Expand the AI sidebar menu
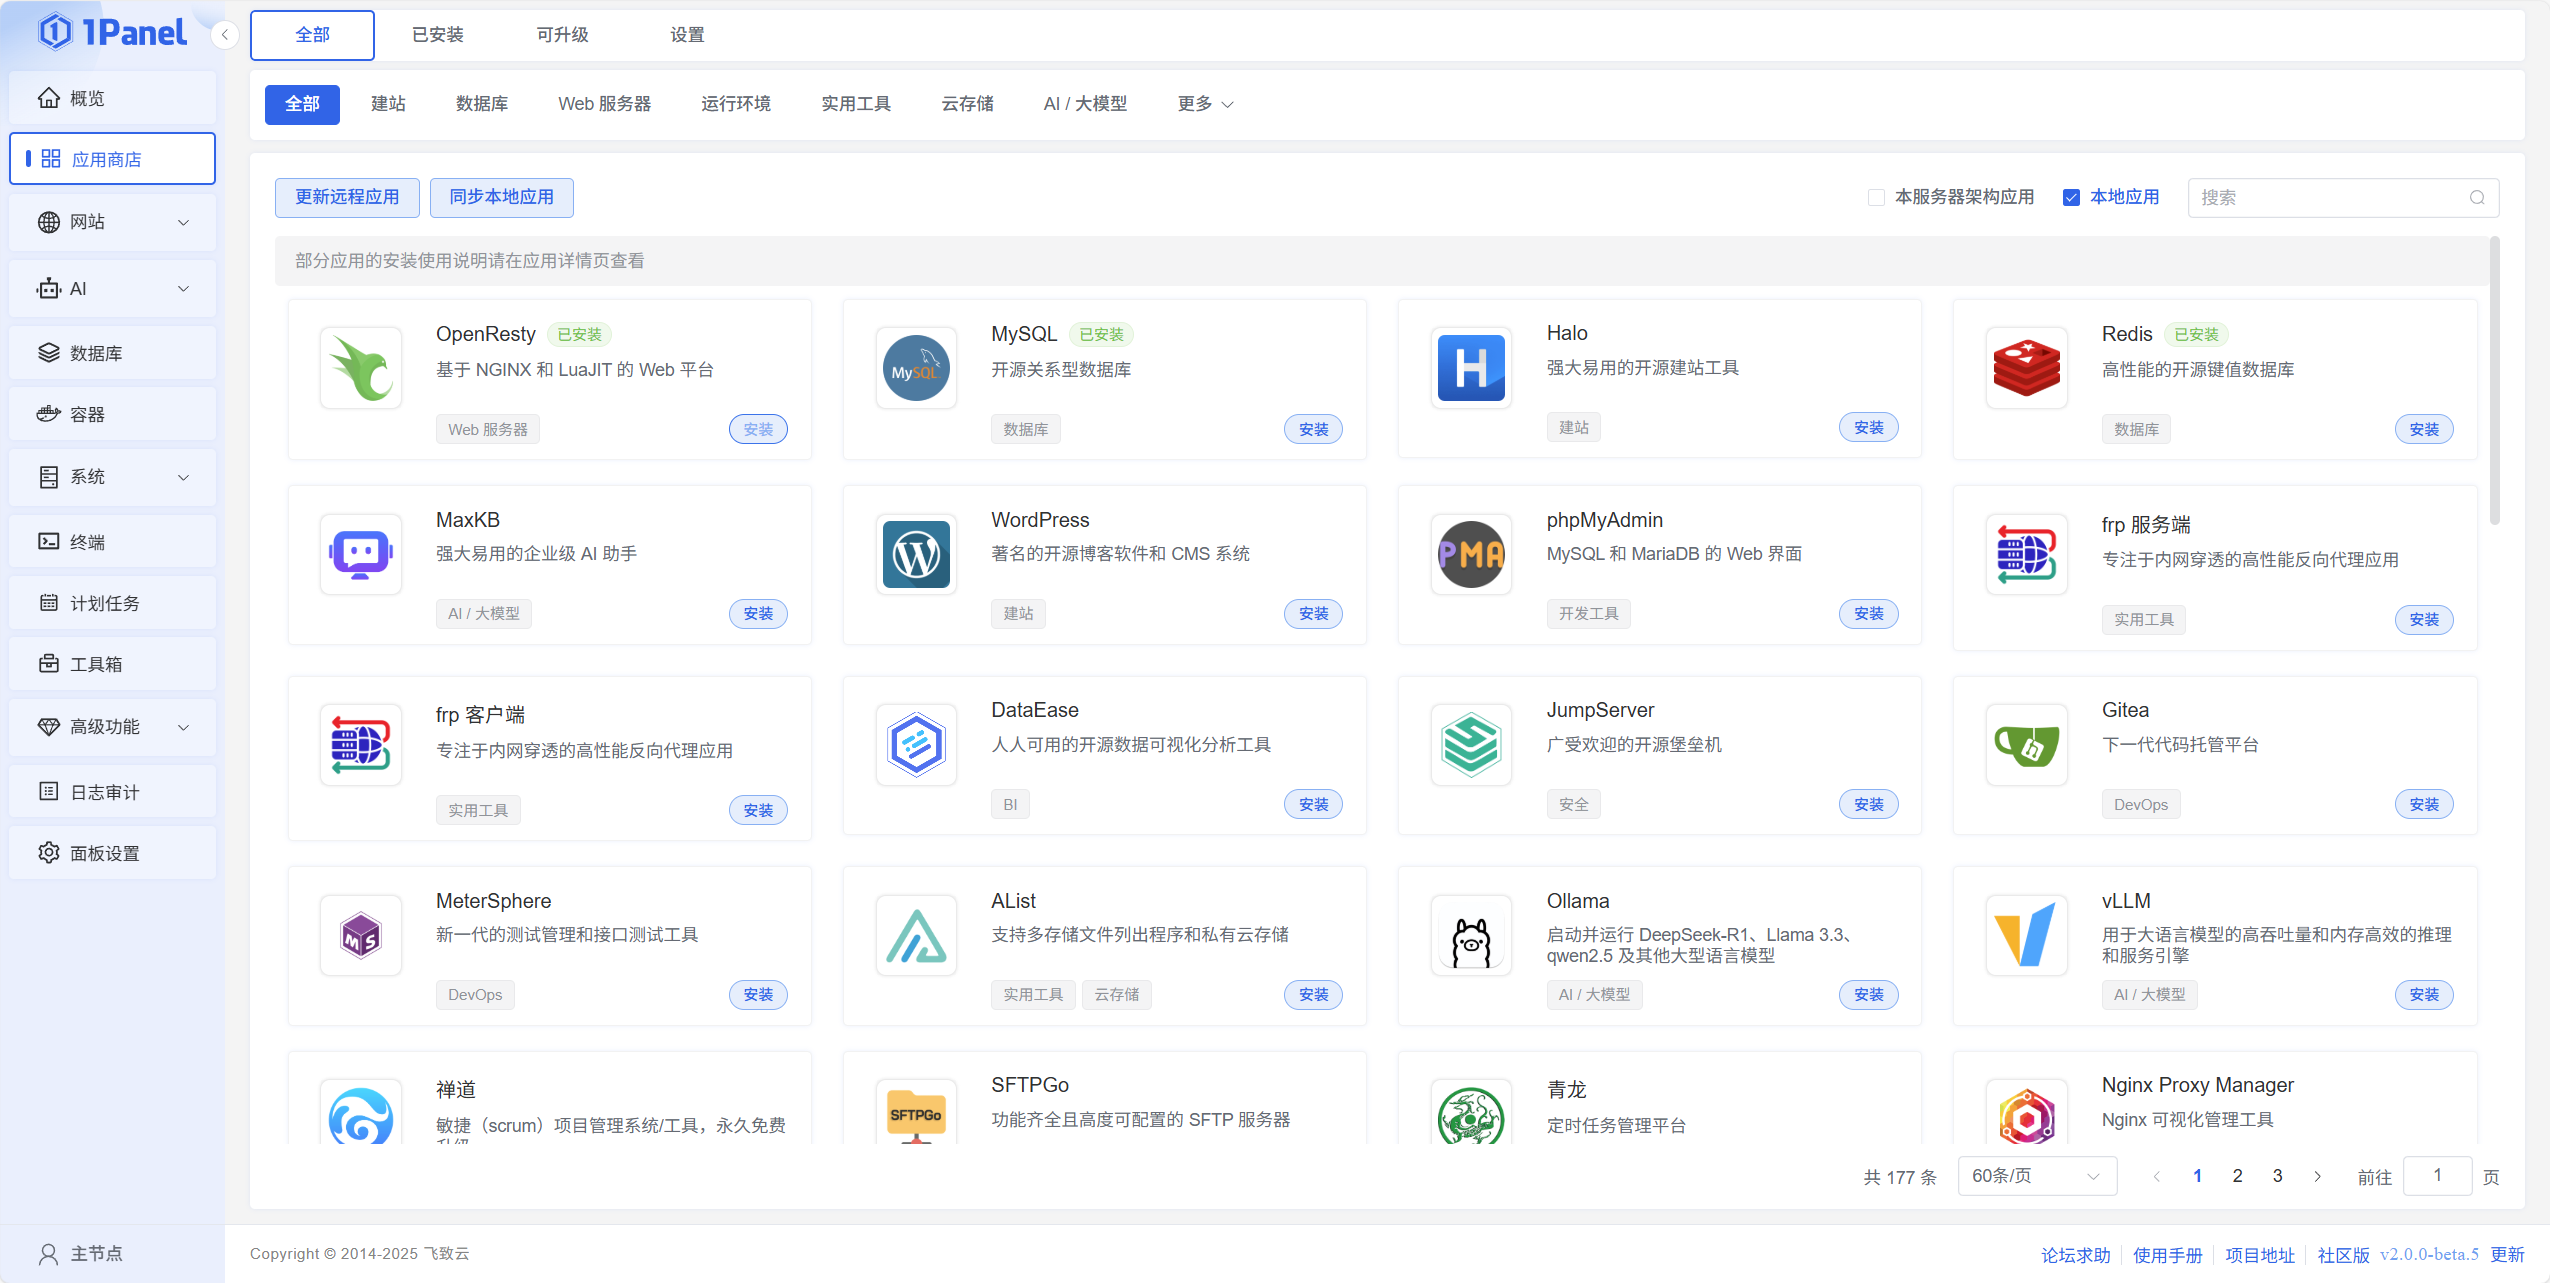 point(112,289)
